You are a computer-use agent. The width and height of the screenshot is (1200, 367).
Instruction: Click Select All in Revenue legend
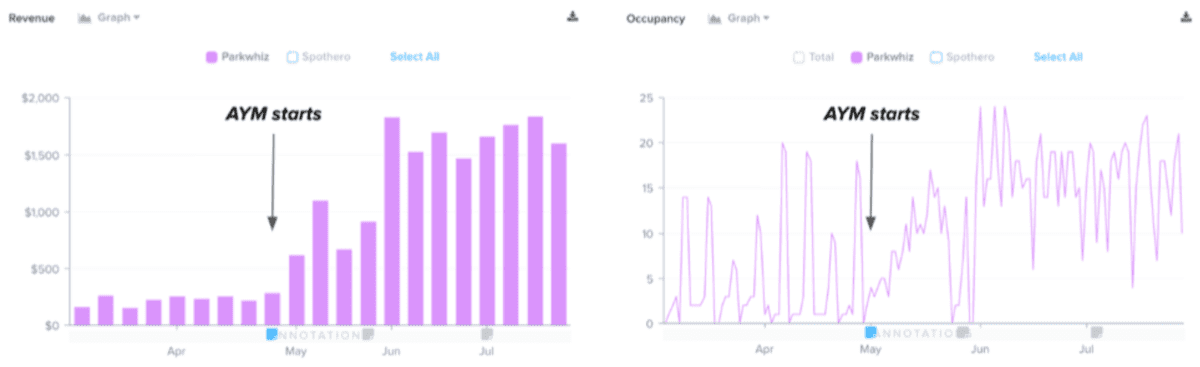coord(414,57)
